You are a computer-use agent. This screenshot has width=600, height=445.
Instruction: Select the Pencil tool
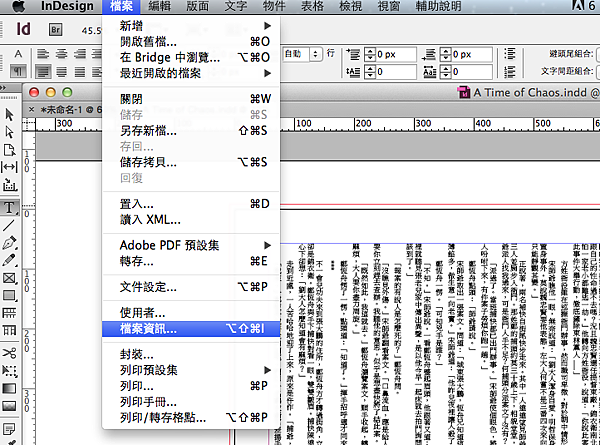pyautogui.click(x=9, y=260)
